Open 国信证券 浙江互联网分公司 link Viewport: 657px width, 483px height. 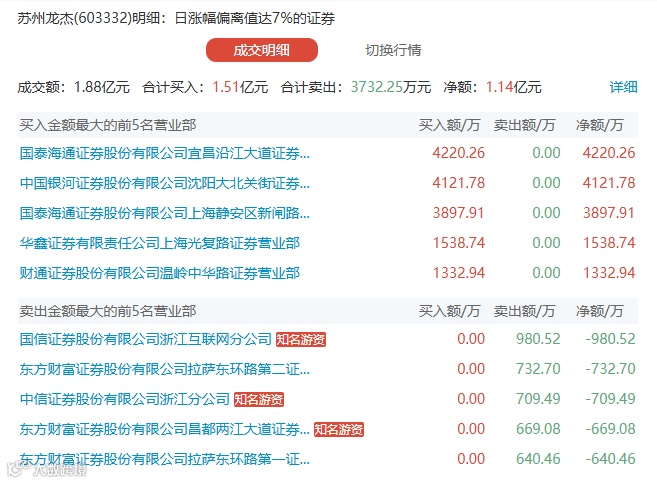point(146,339)
